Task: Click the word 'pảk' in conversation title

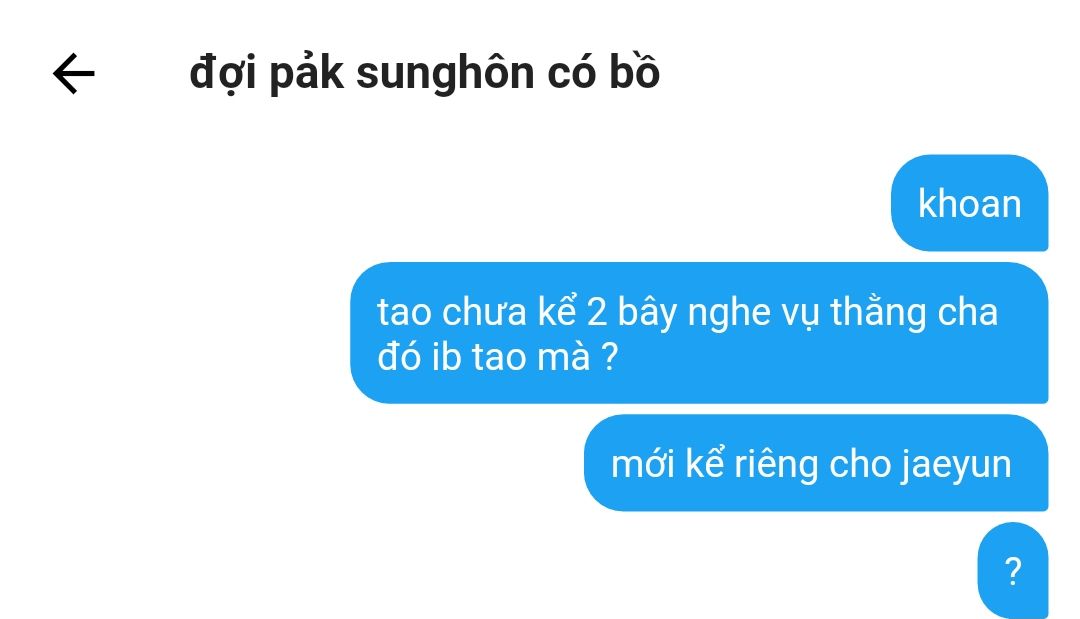Action: point(306,75)
